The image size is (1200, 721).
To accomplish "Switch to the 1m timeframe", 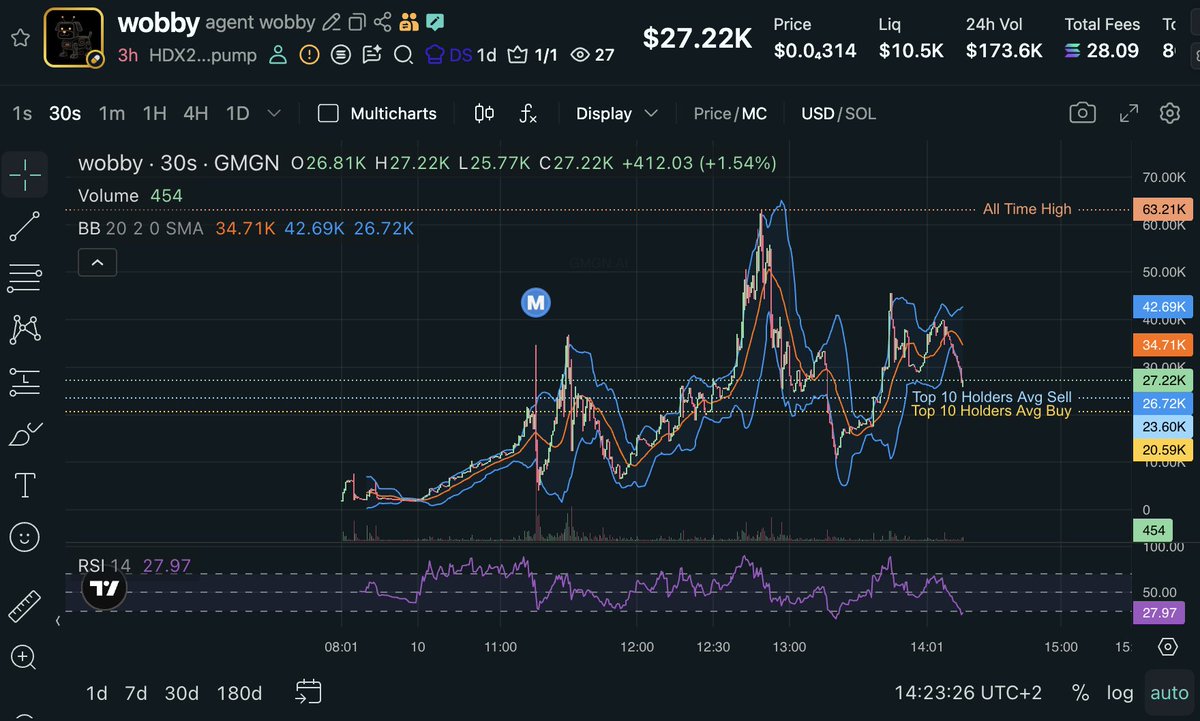I will pyautogui.click(x=111, y=113).
